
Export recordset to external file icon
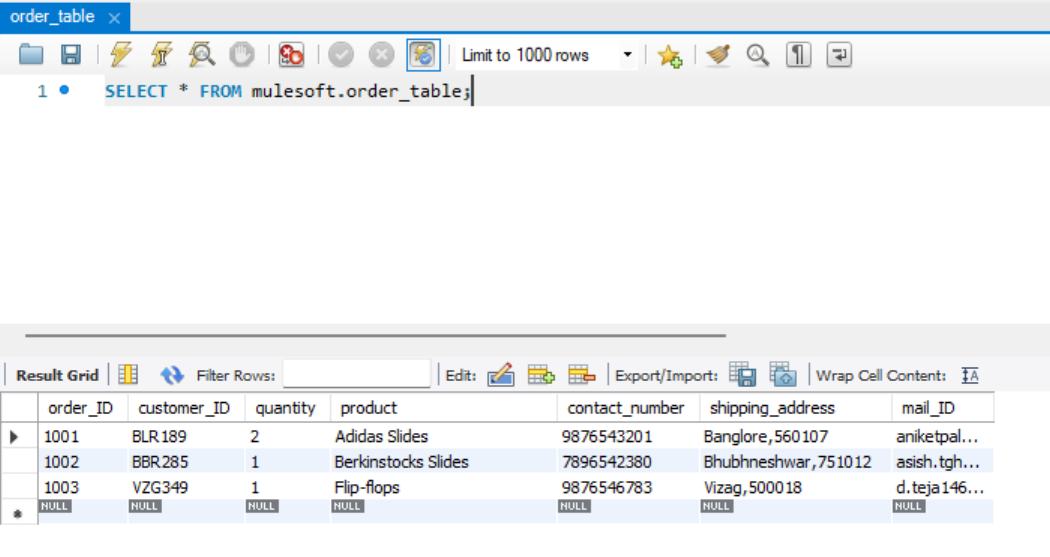coord(742,375)
